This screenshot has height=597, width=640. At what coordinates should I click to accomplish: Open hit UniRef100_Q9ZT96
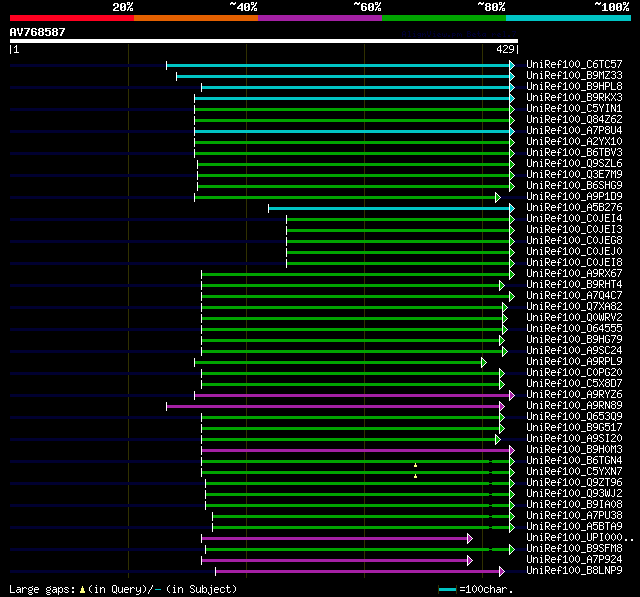574,483
